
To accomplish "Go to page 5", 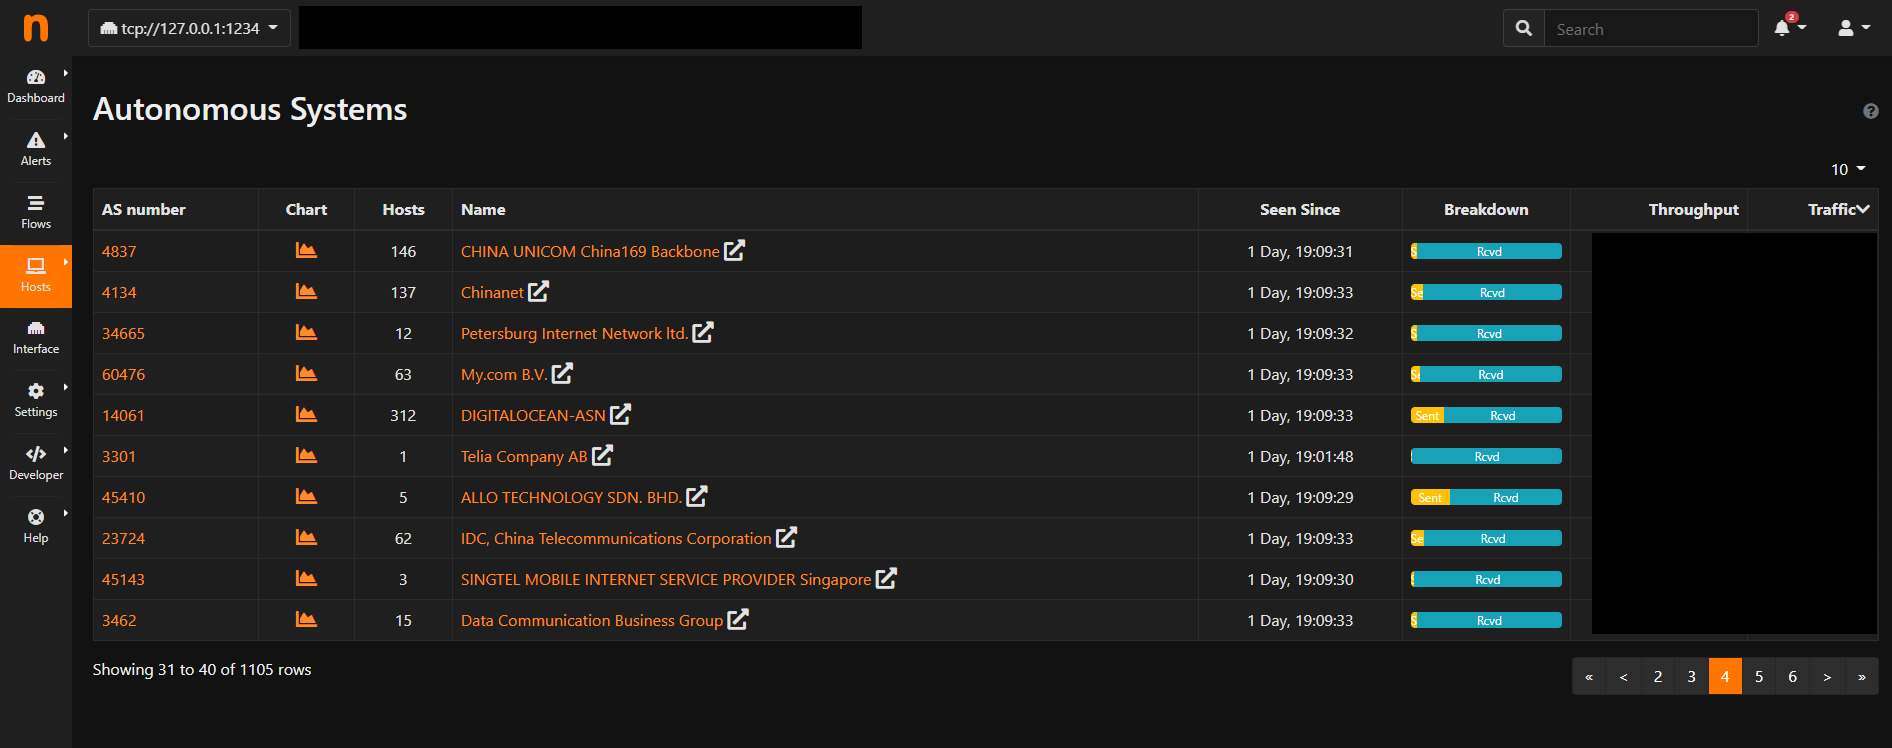I will click(1759, 676).
